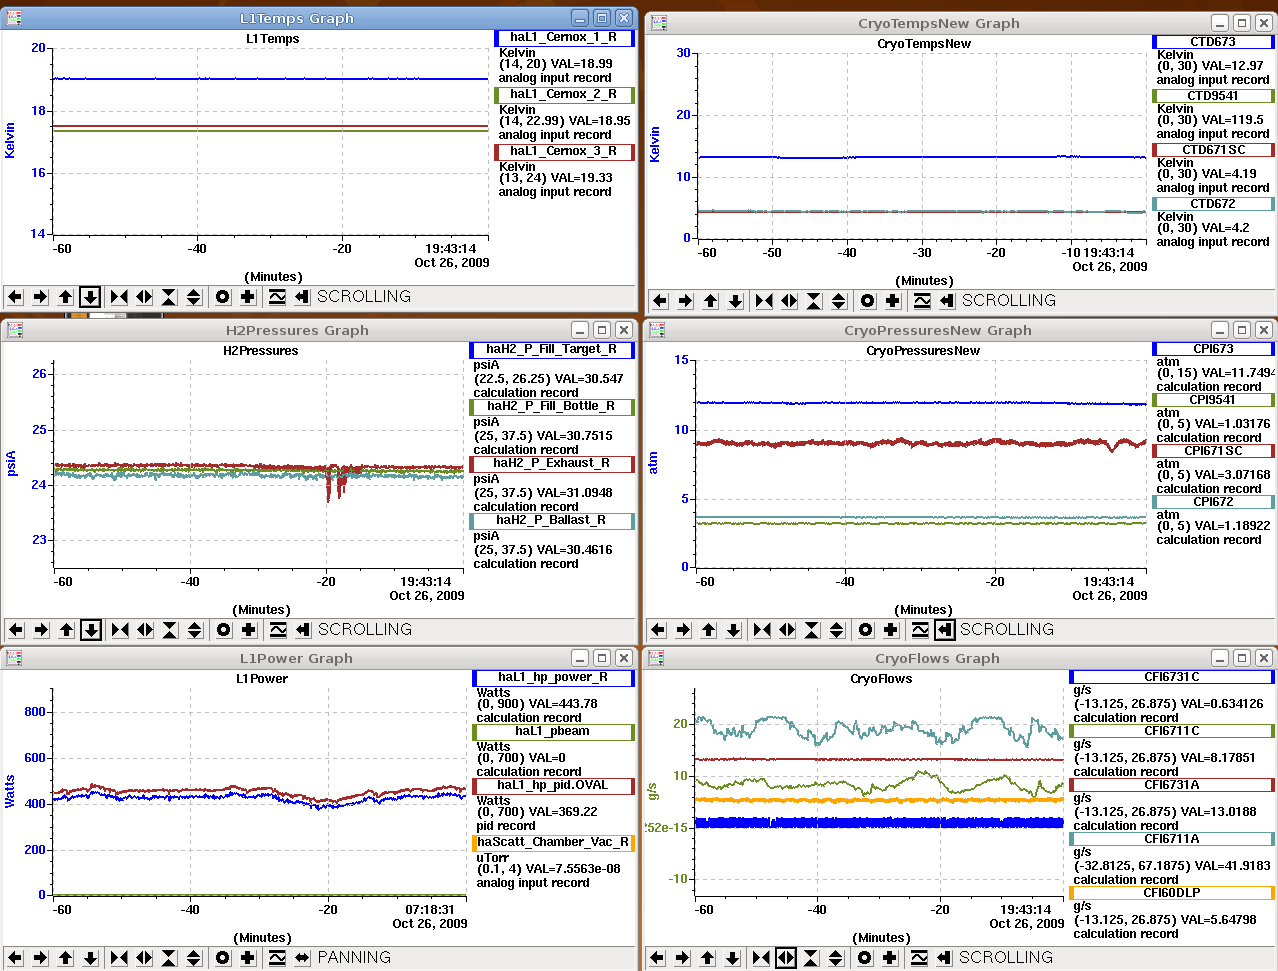The height and width of the screenshot is (971, 1278).
Task: Shift down arrow in H2Pressures Graph toolbar
Action: coord(91,630)
